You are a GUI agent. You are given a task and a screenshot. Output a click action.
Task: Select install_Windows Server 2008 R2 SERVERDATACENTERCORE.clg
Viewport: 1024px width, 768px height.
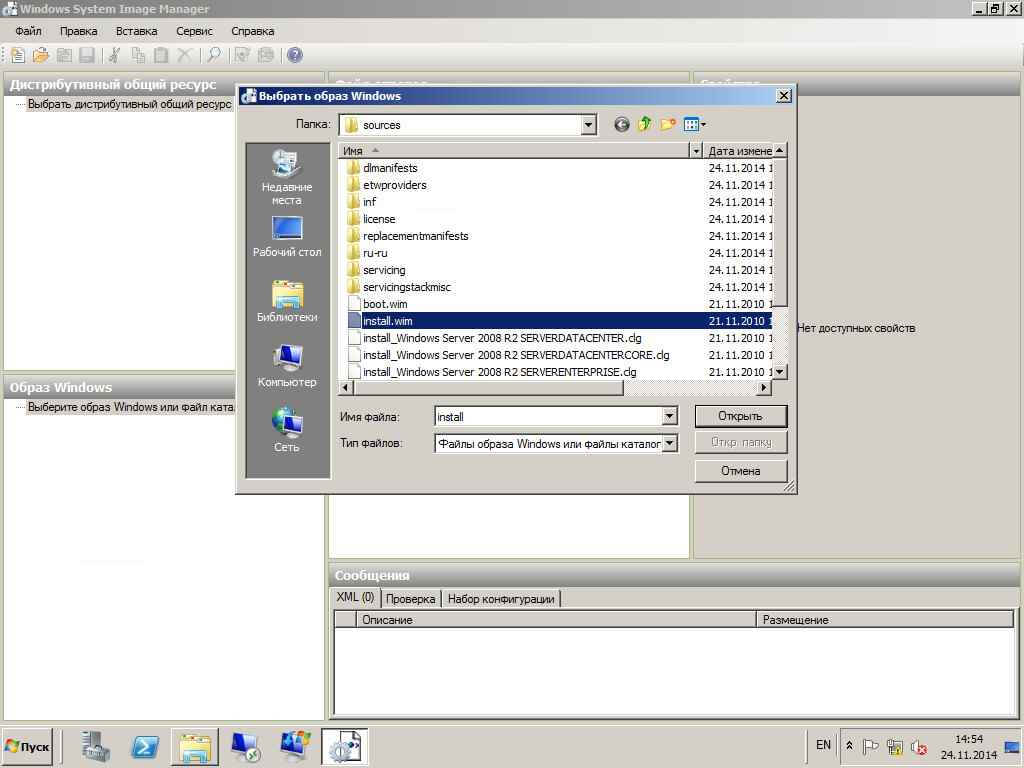[516, 355]
